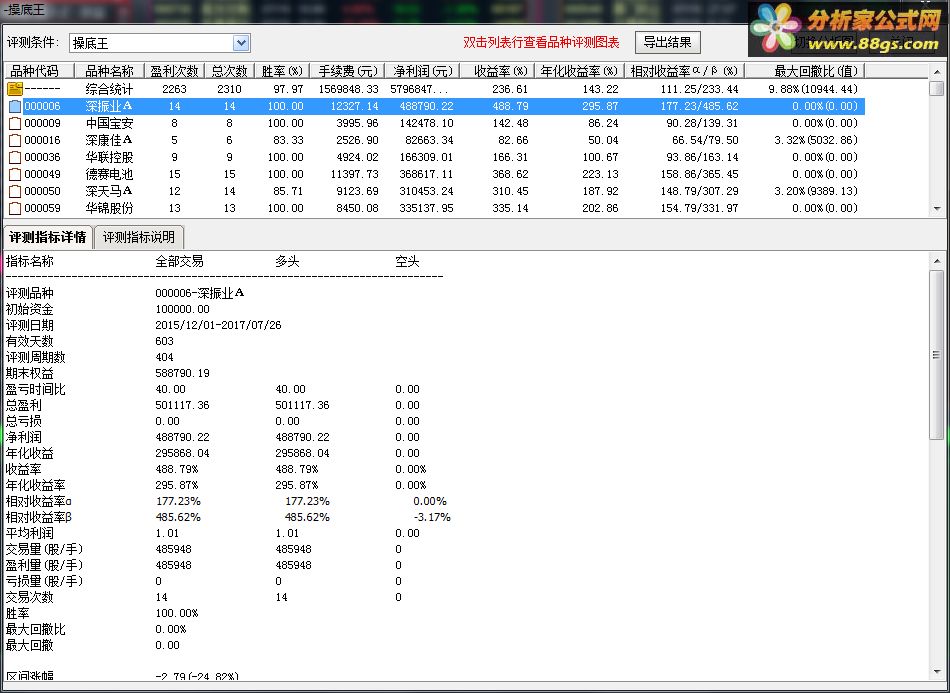Viewport: 950px width, 693px height.
Task: Sort by the 年化收益率(%) column header
Action: coord(579,71)
